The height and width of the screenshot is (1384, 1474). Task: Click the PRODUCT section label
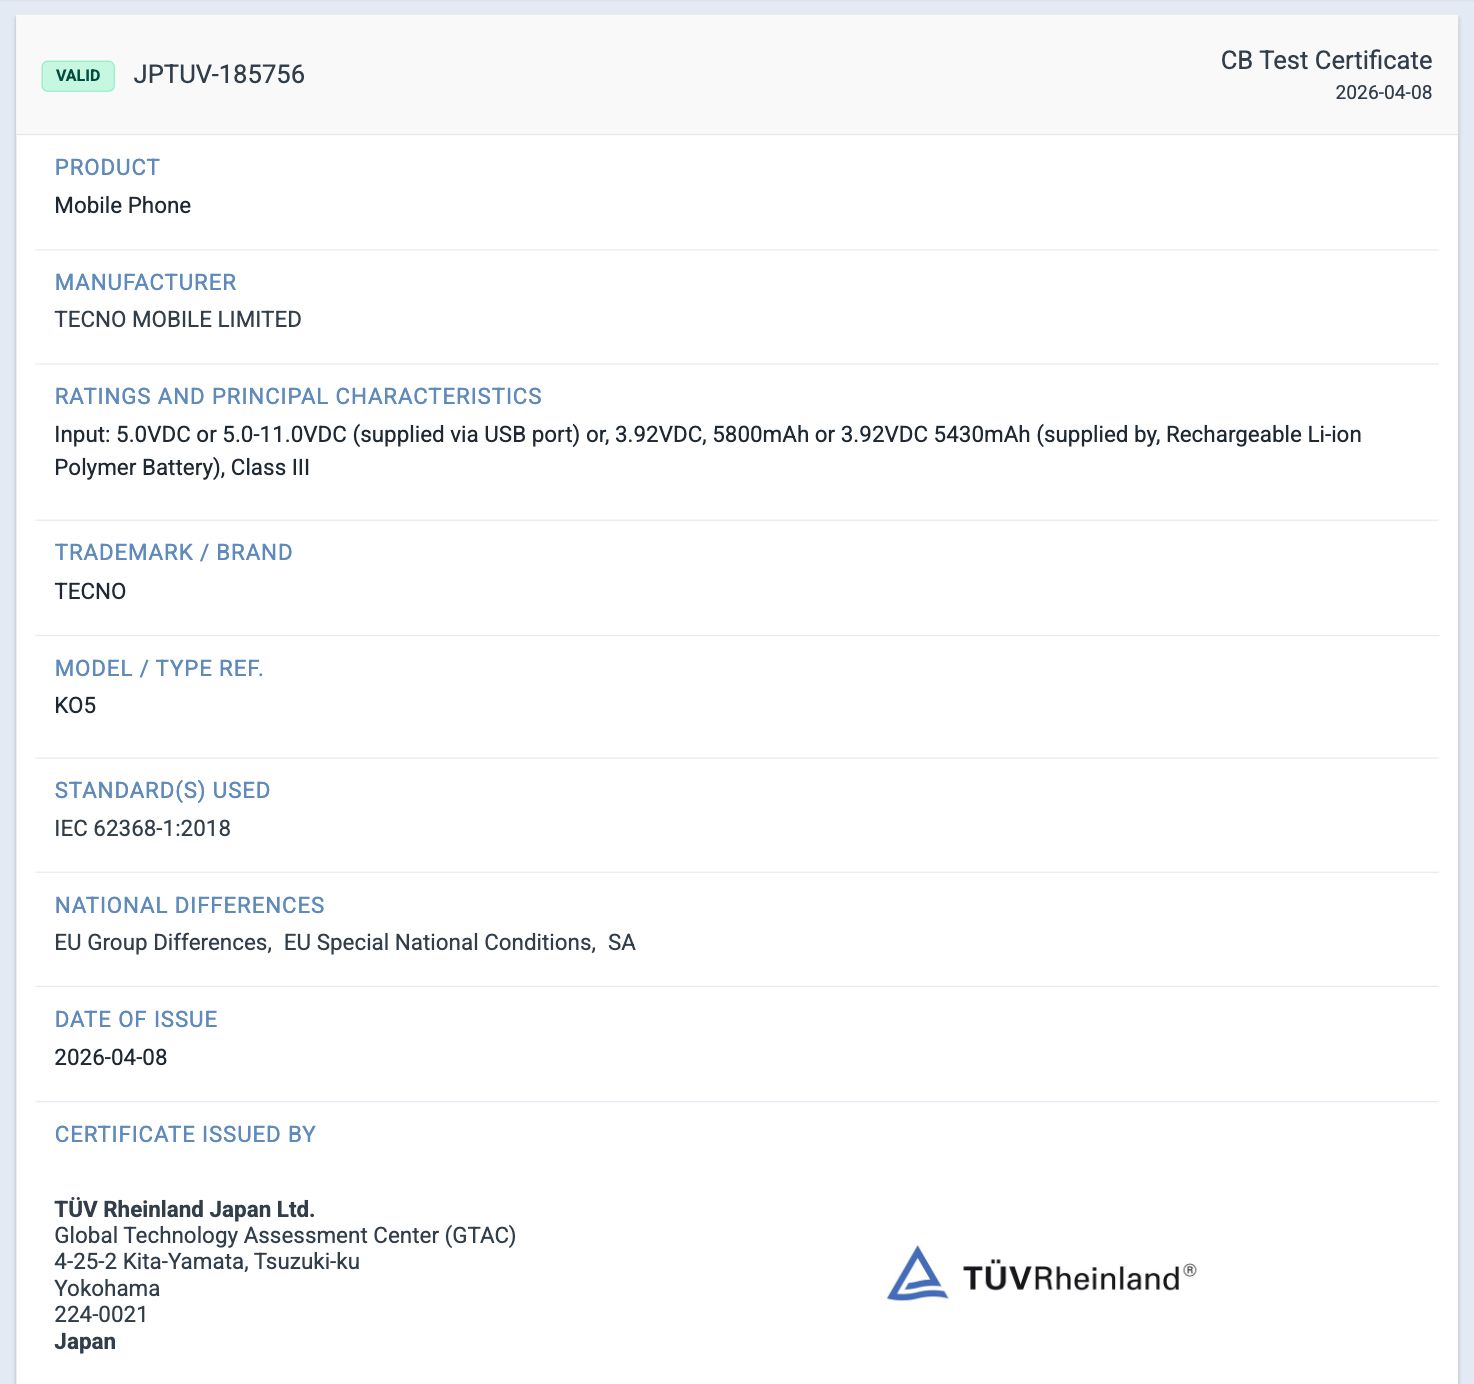107,167
